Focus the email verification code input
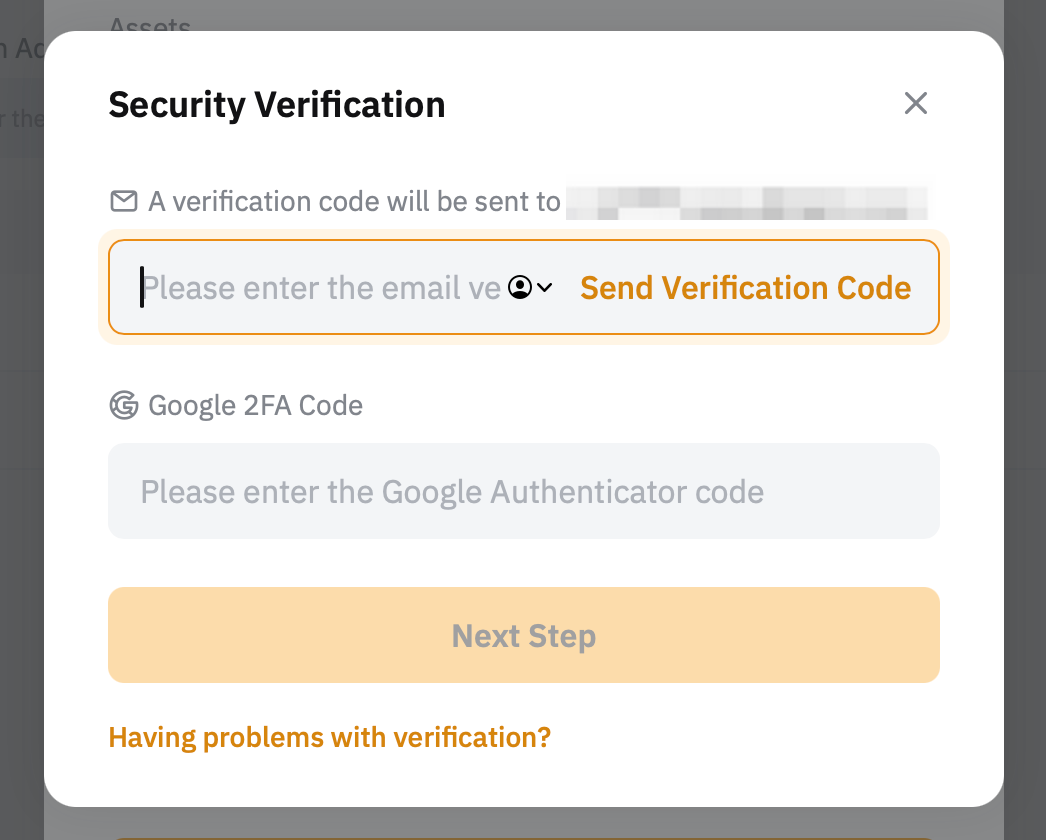 [320, 288]
